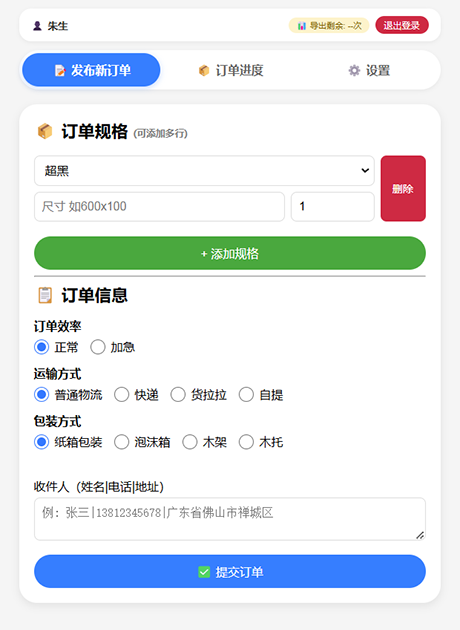
Task: Click the 订单规格 heading text
Action: (94, 131)
